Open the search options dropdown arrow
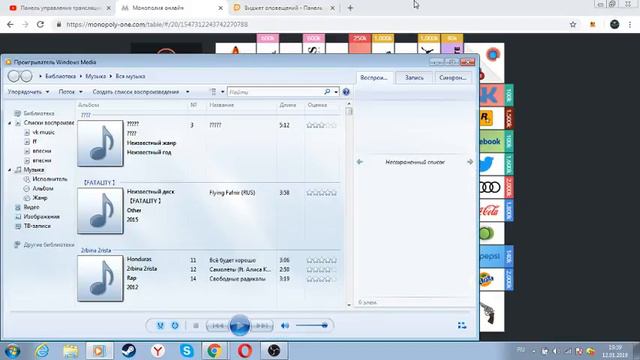The image size is (640, 360). point(336,92)
